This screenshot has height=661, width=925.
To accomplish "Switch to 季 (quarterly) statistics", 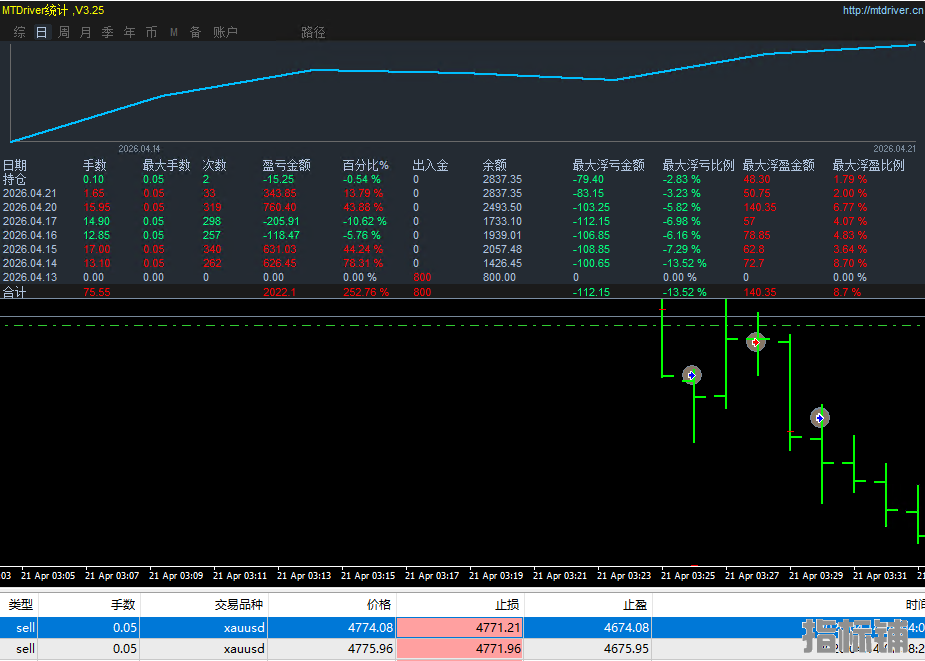I will point(107,32).
